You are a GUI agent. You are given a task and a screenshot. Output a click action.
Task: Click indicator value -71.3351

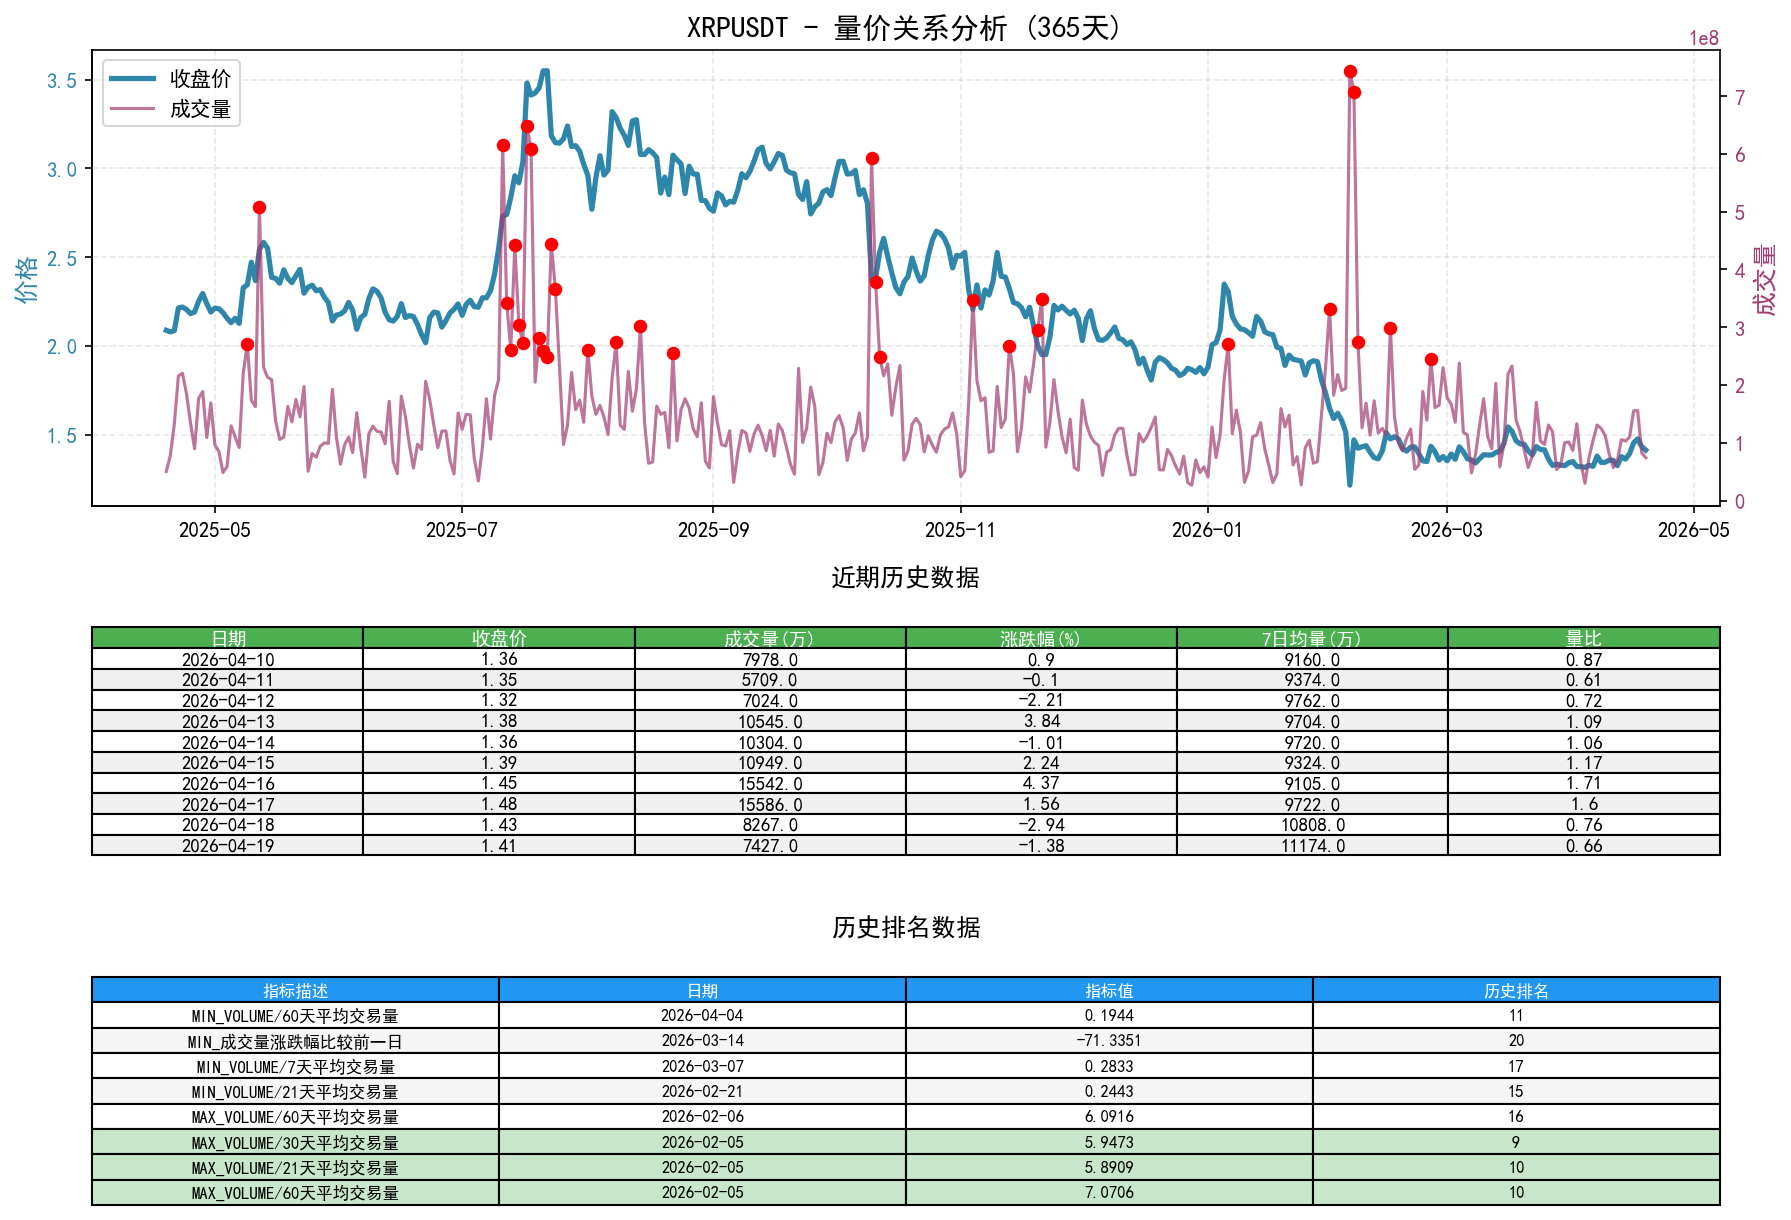click(x=1109, y=1041)
